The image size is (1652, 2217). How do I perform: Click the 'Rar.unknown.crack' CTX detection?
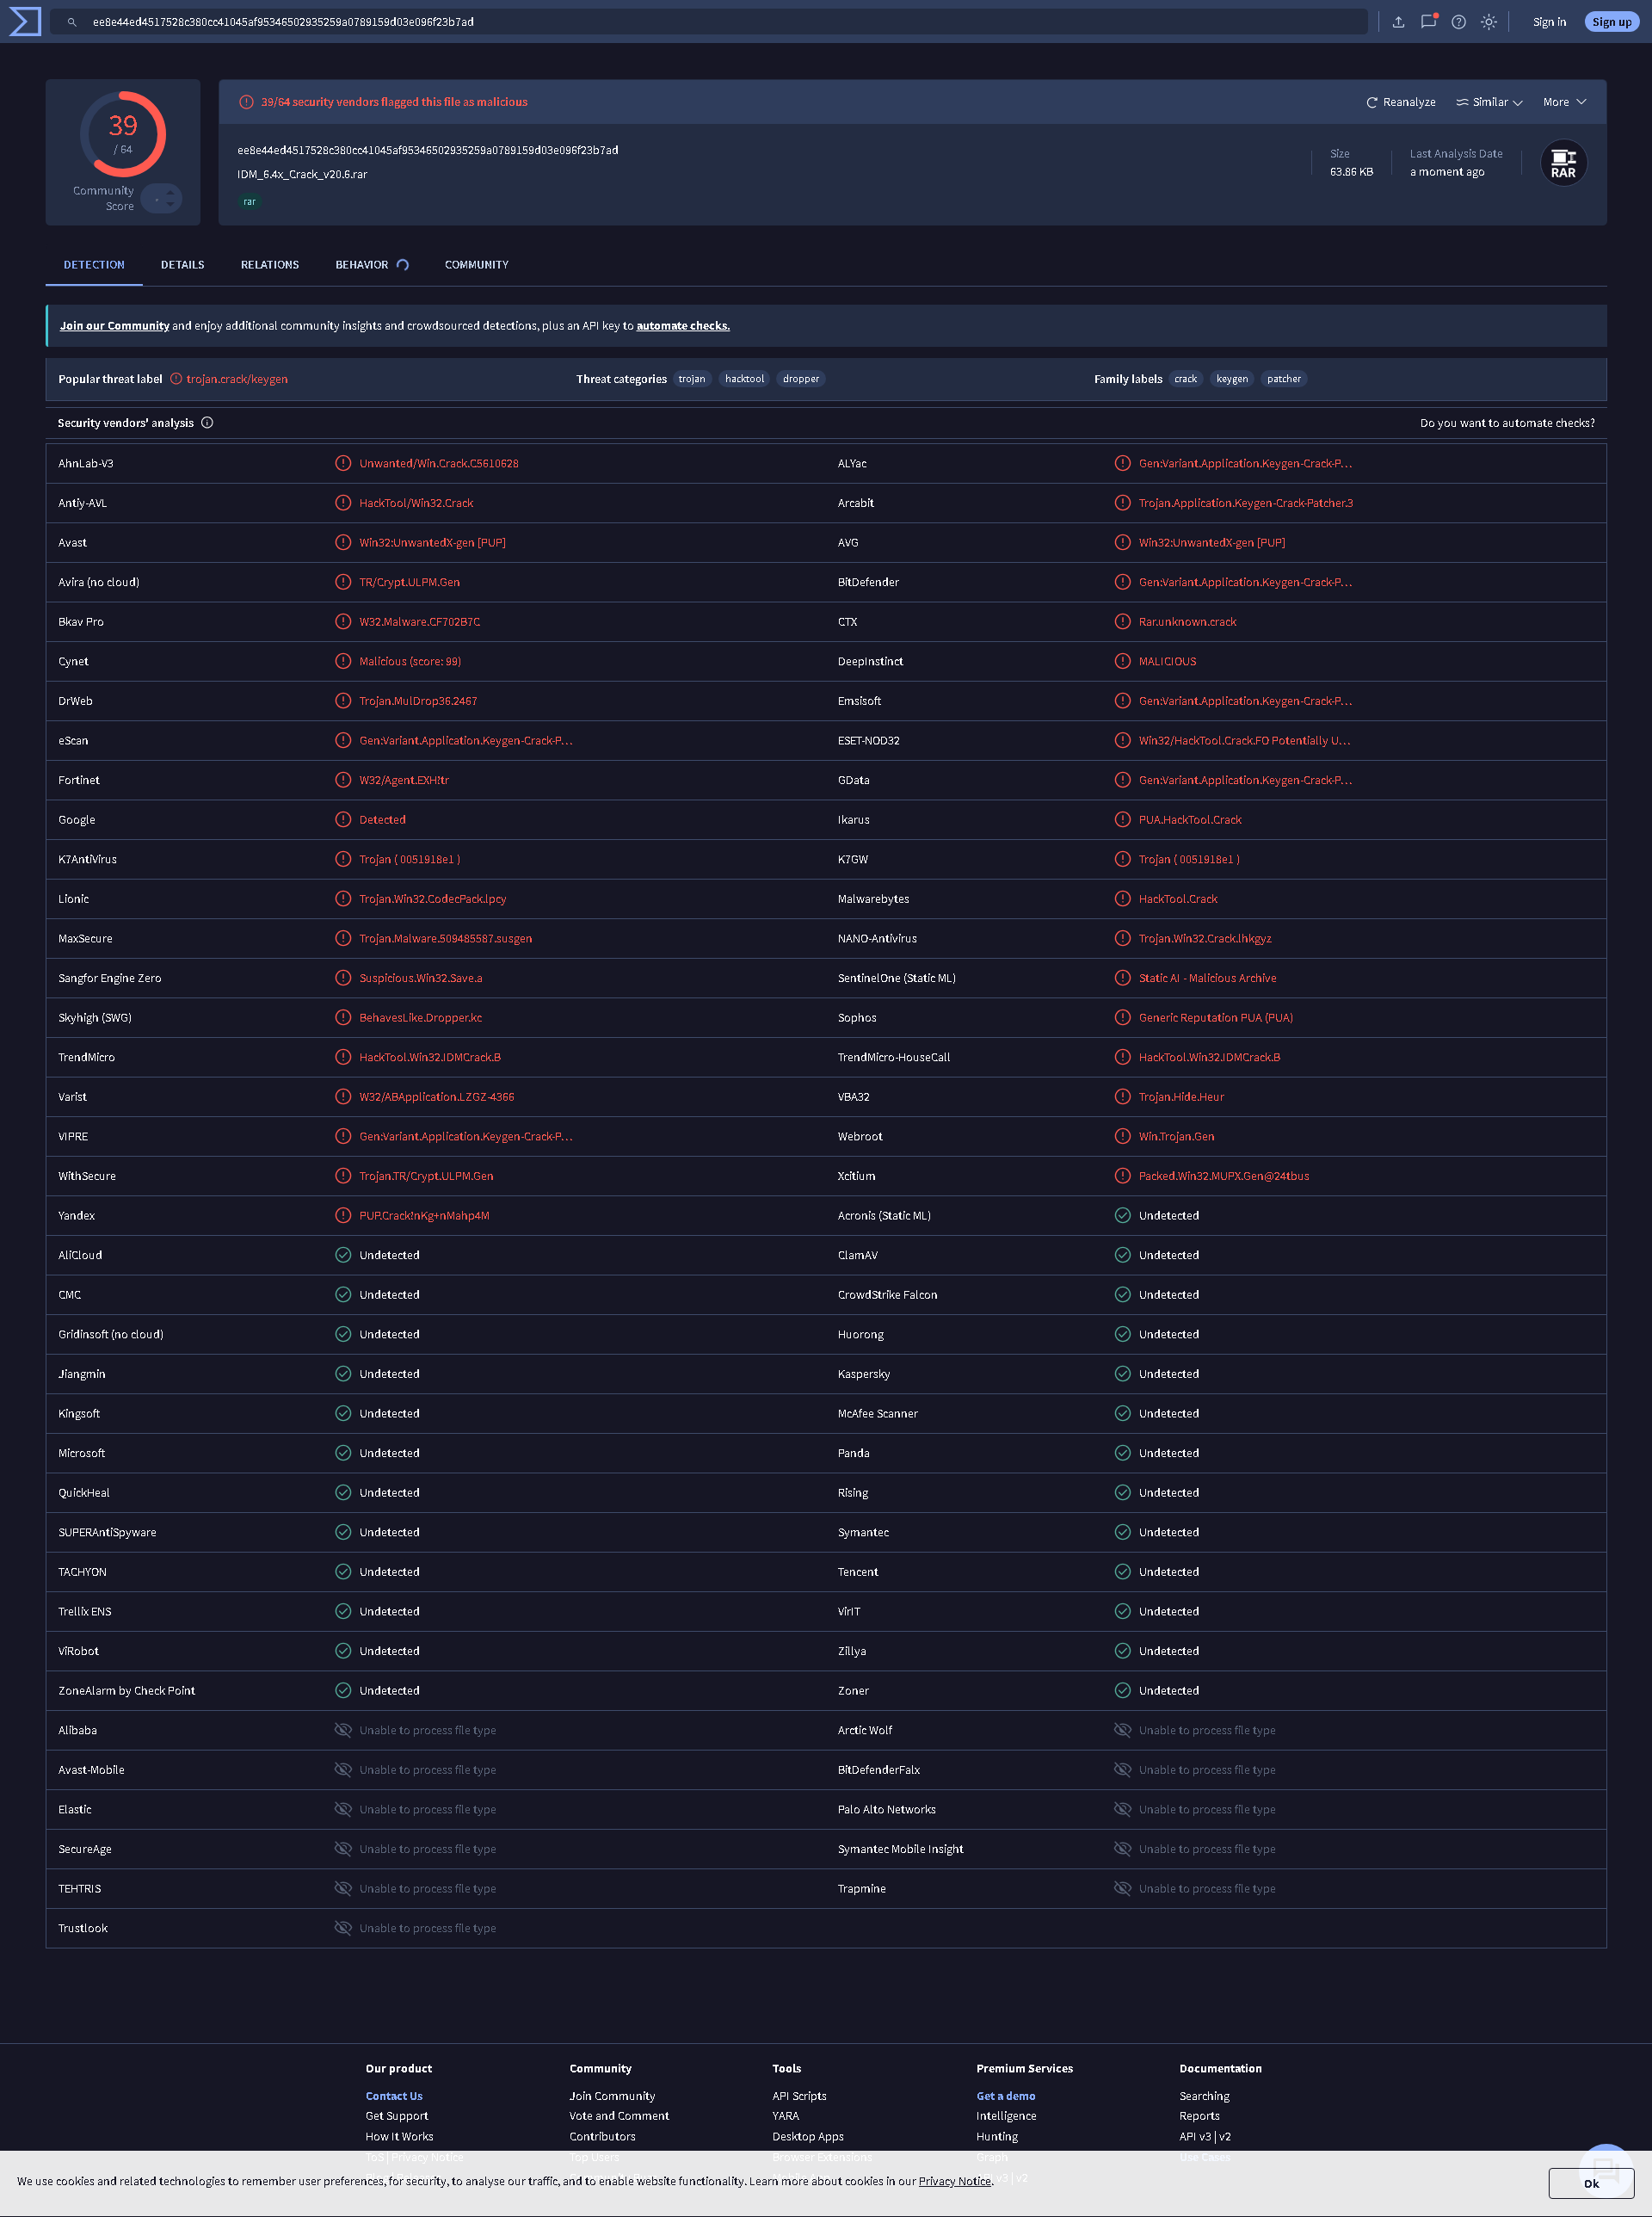click(x=1187, y=622)
